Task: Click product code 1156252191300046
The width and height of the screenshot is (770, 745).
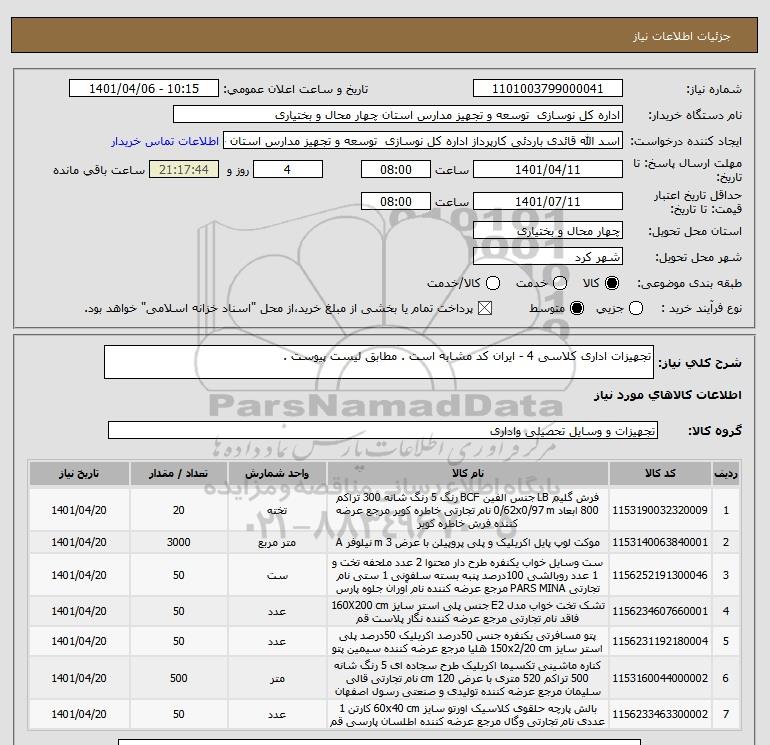Action: 660,575
